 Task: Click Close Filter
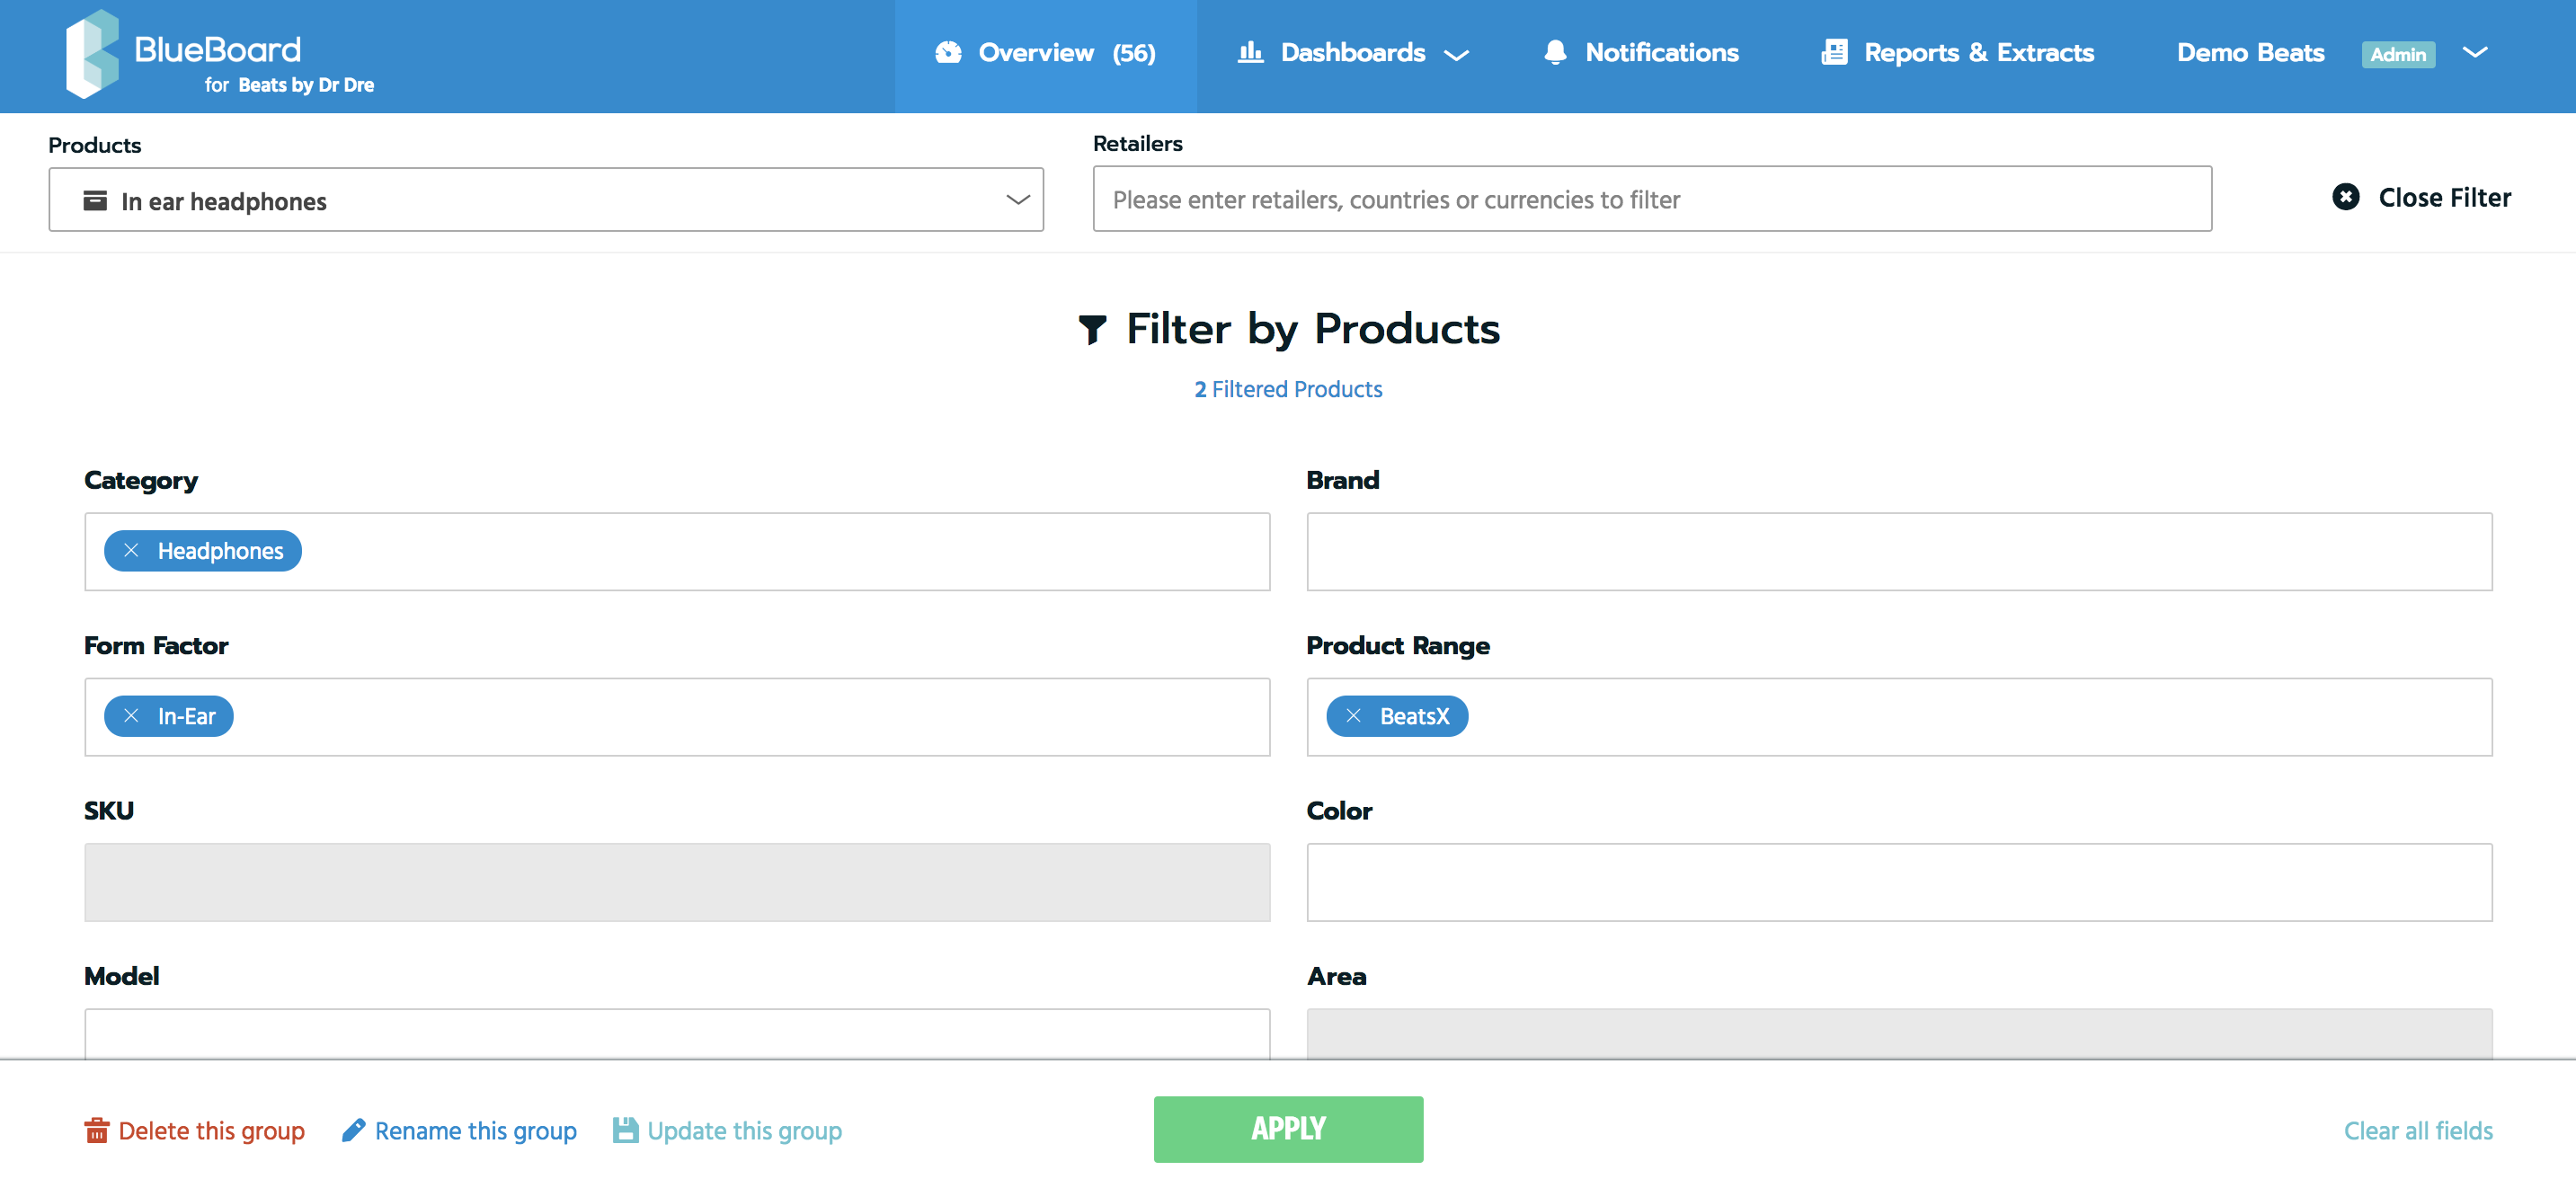[2421, 197]
